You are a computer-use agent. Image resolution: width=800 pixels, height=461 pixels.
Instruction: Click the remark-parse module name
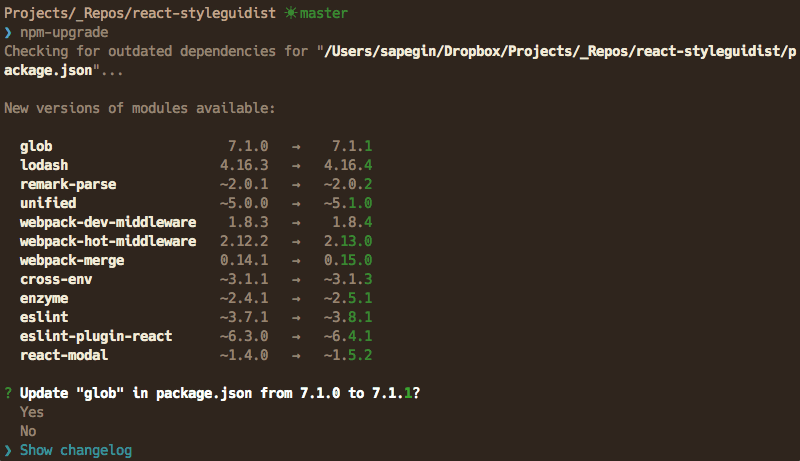tap(68, 184)
